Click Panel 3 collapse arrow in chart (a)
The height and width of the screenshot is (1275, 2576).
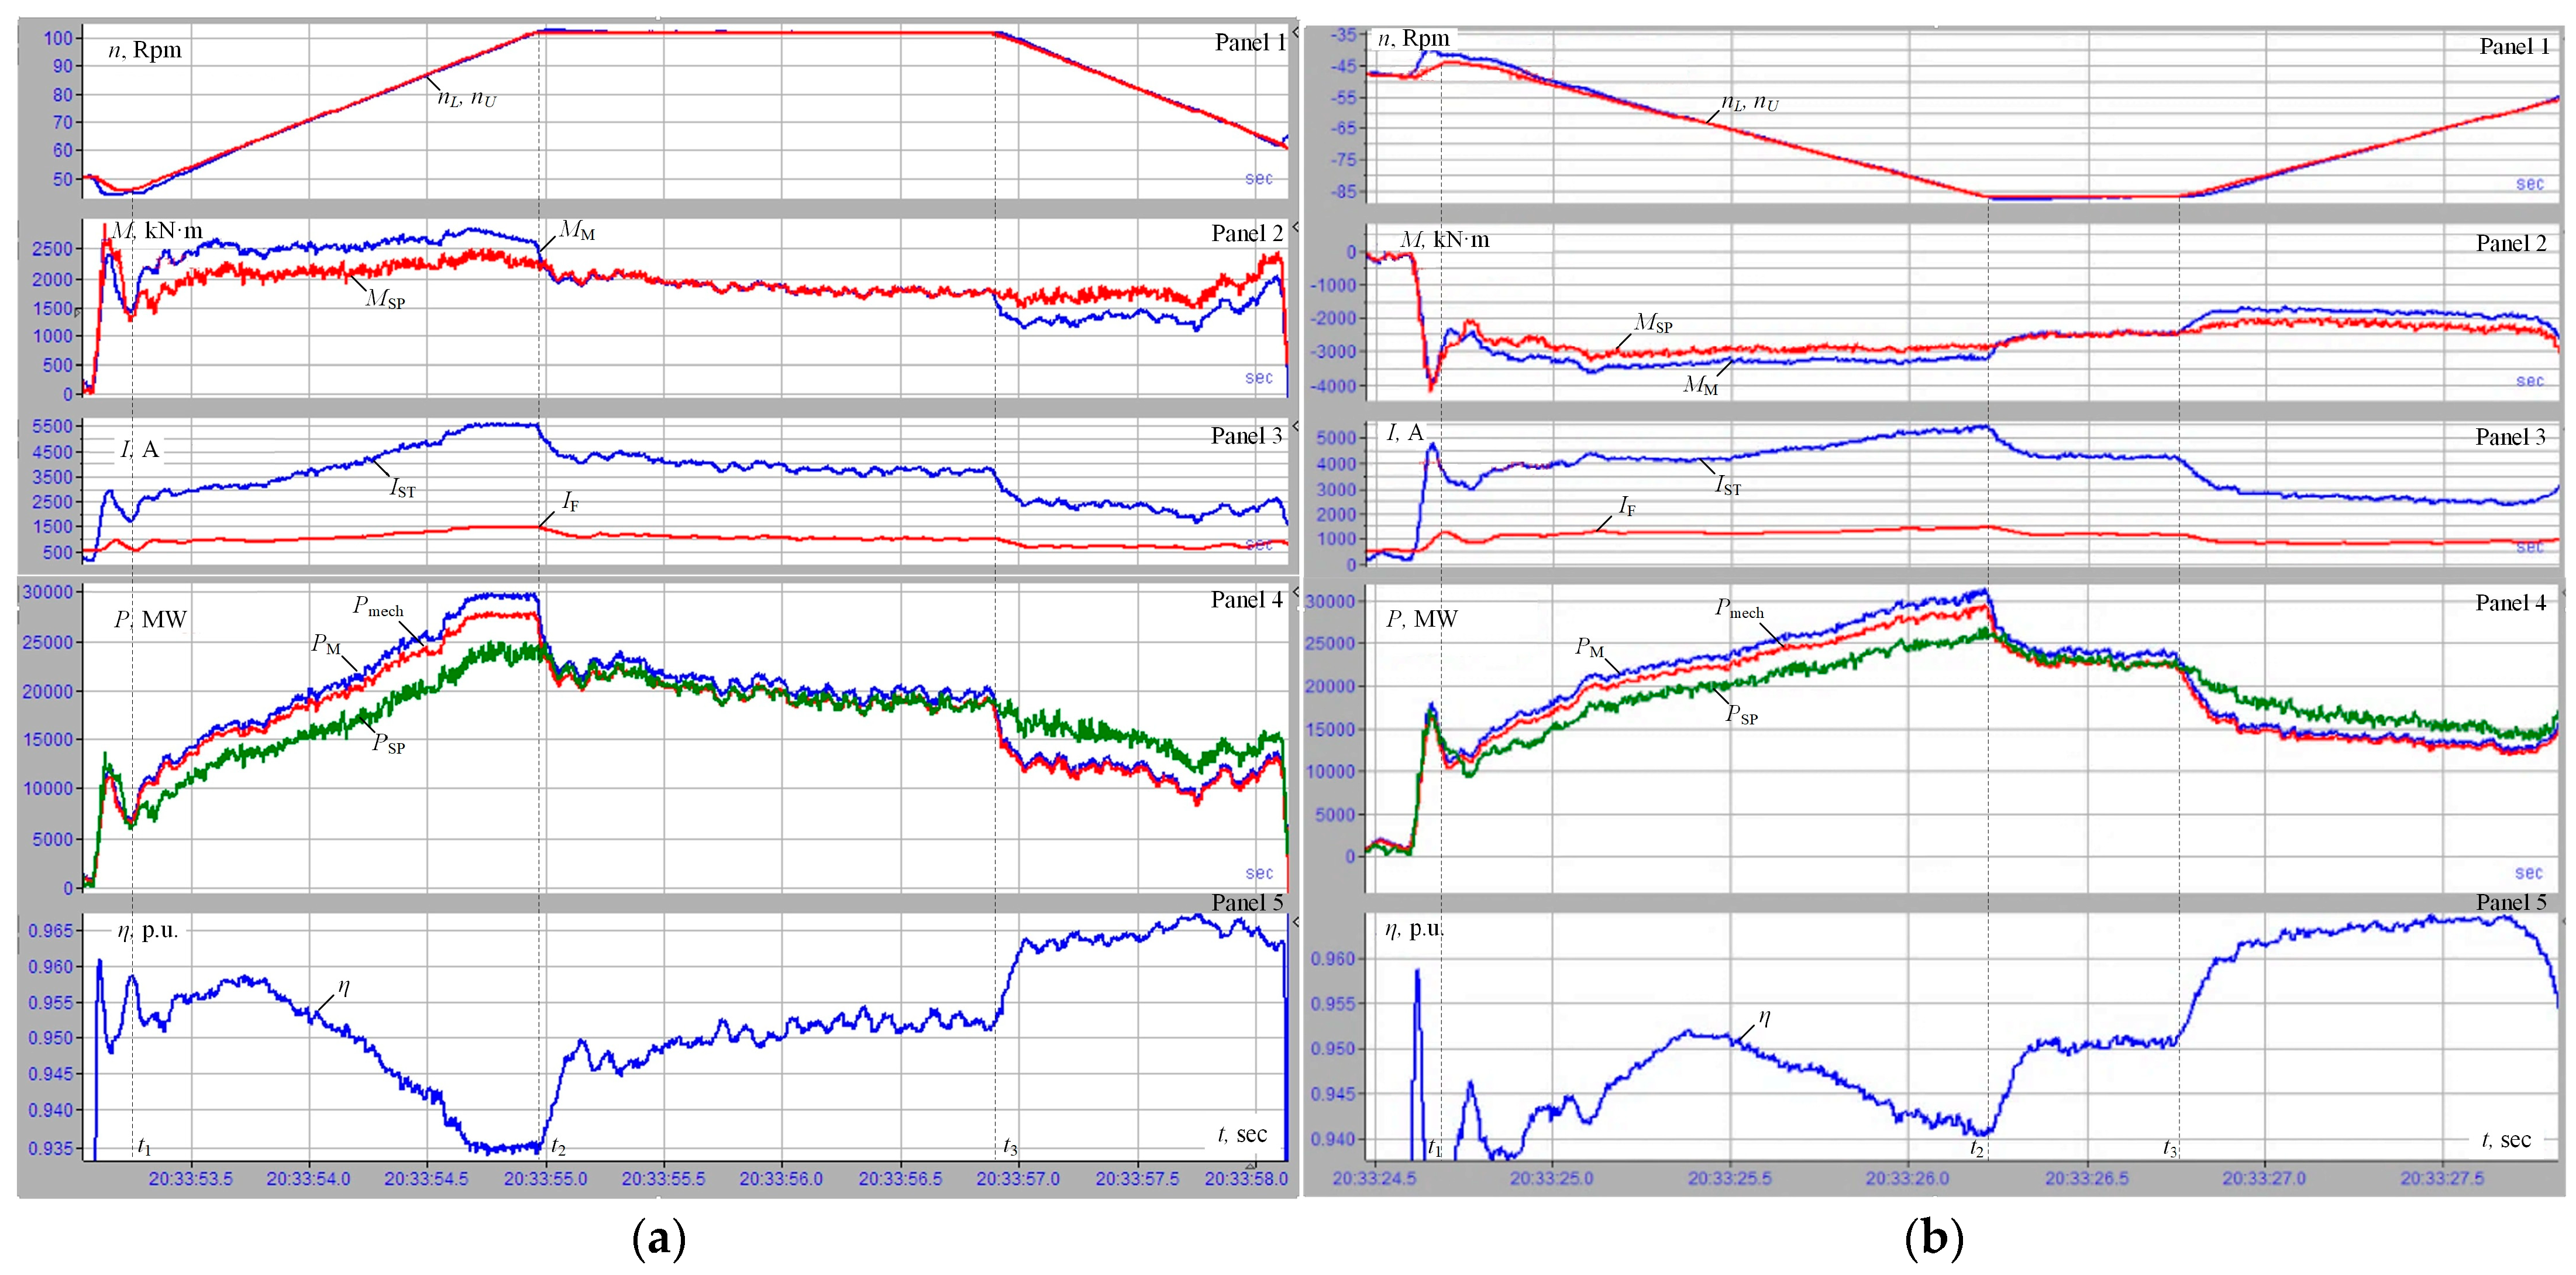coord(1295,427)
